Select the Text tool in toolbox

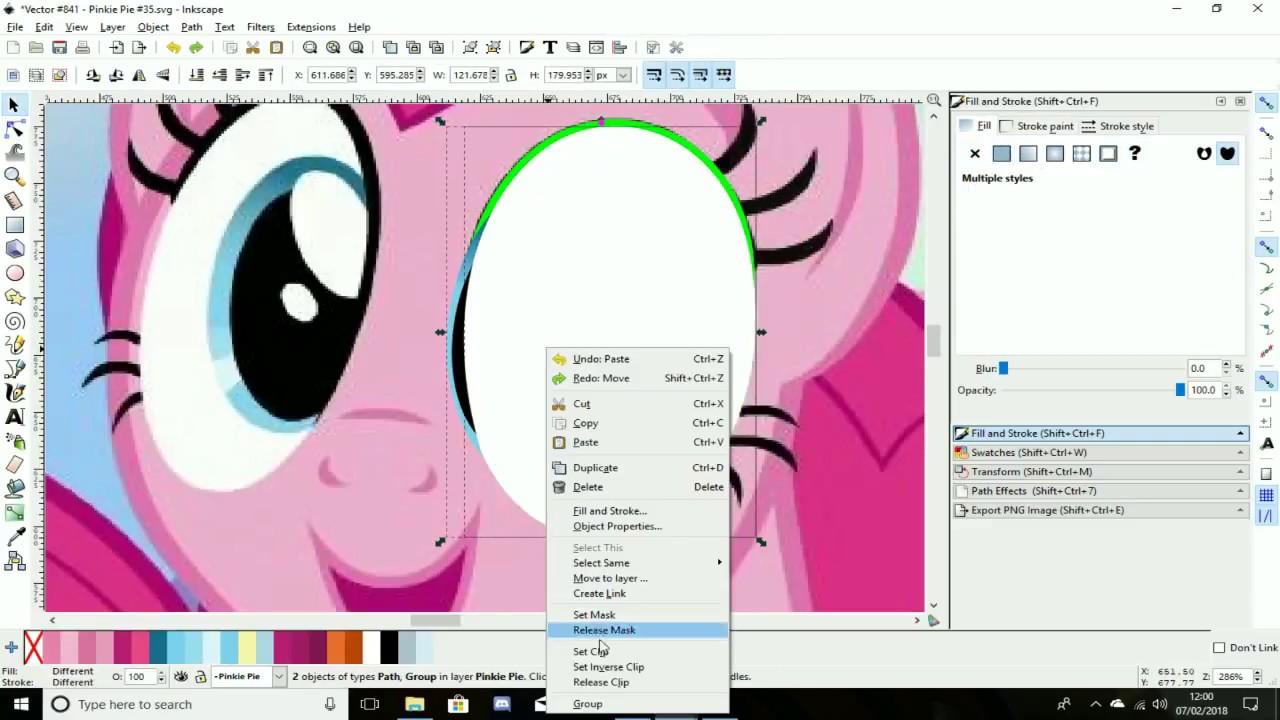[x=14, y=417]
